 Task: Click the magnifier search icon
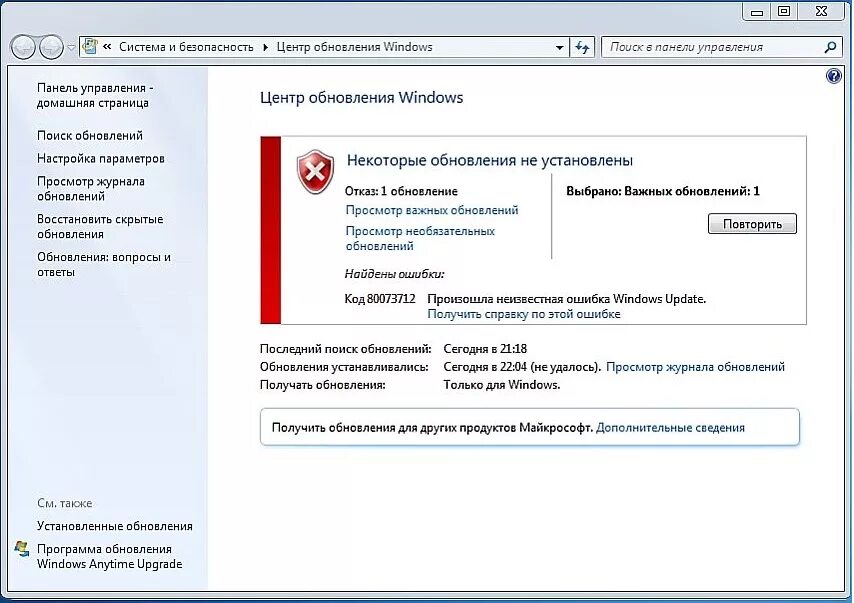click(x=831, y=47)
